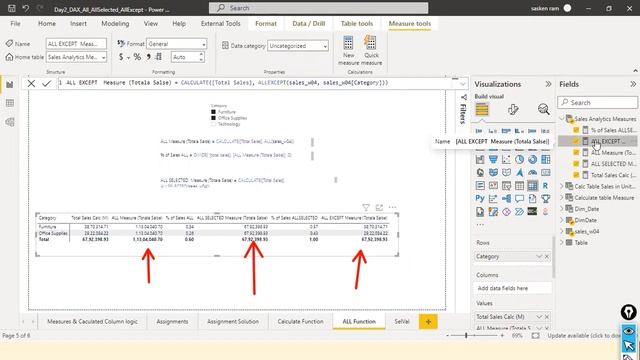The width and height of the screenshot is (640, 360).
Task: Choose the Azure map visual
Action: pyautogui.click(x=519, y=172)
